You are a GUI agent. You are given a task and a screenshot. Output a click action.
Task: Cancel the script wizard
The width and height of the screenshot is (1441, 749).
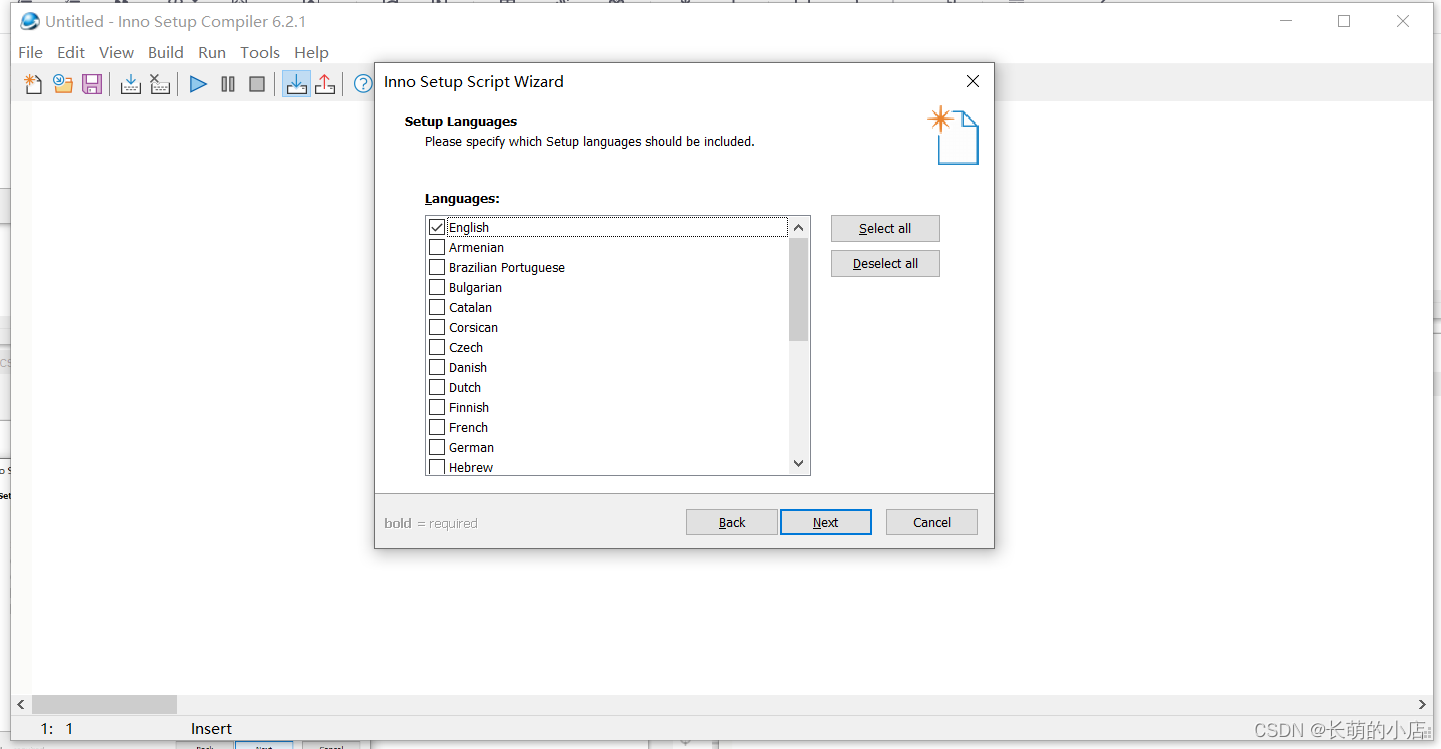click(932, 522)
